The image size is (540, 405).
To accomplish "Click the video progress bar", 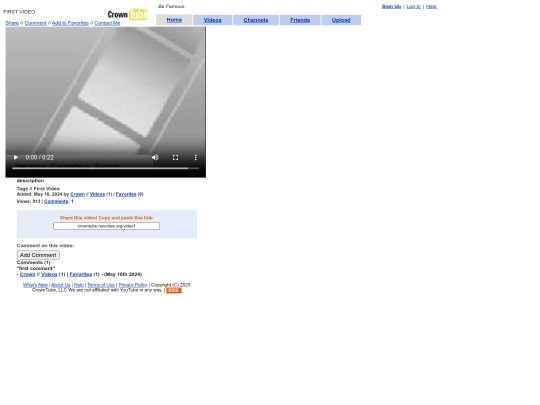I will pyautogui.click(x=105, y=168).
